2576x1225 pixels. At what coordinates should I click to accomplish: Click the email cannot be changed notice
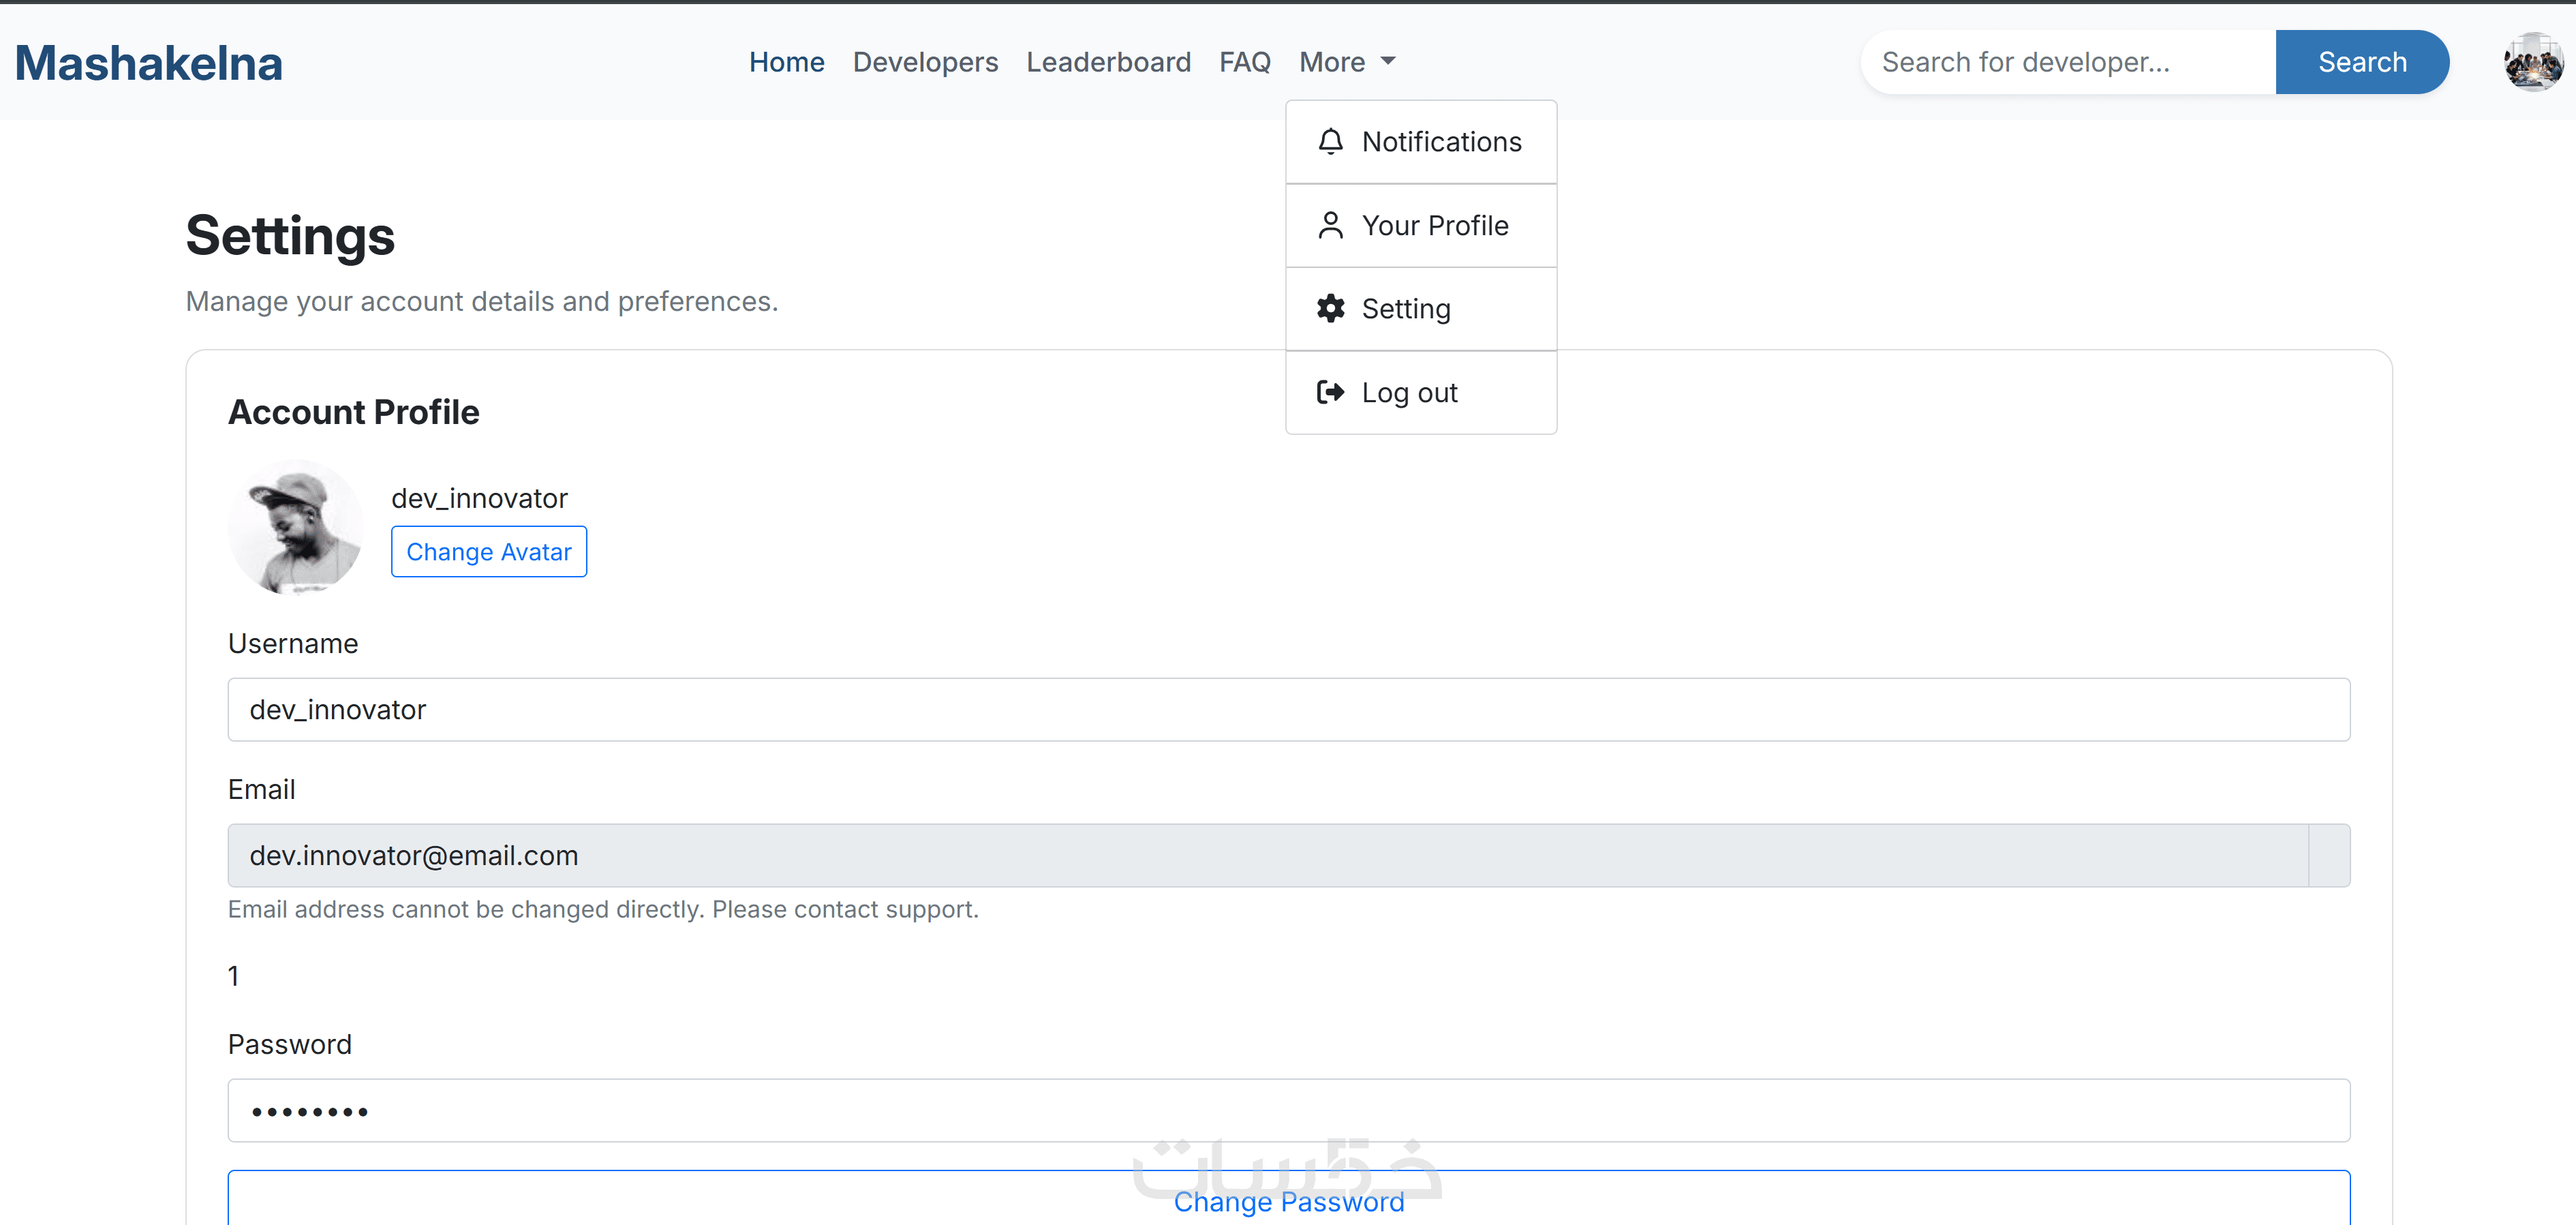pyautogui.click(x=603, y=910)
